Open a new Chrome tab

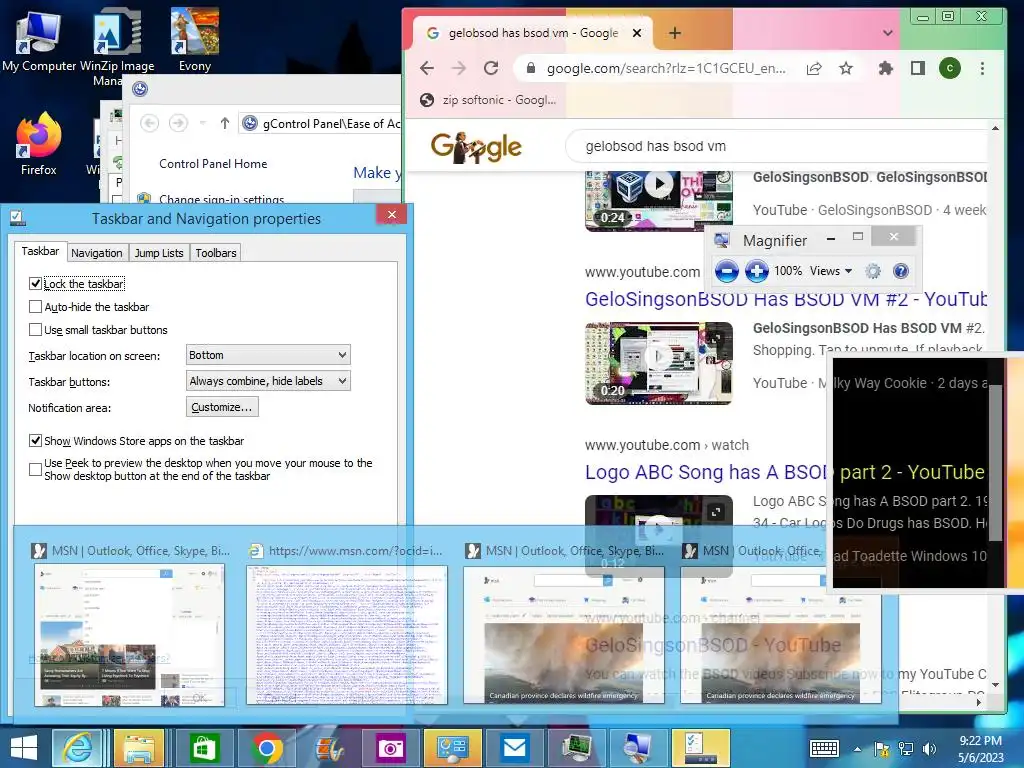[675, 33]
